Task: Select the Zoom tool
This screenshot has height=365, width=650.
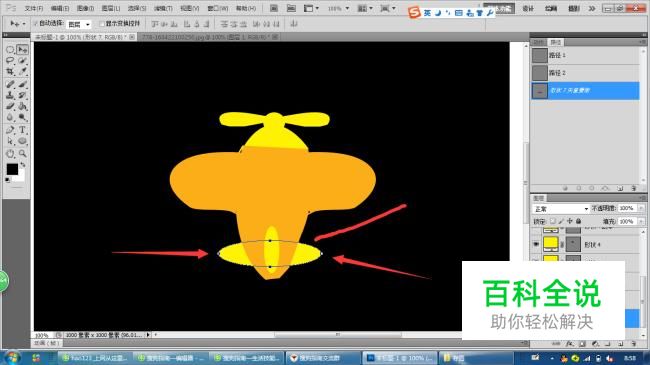Action: (x=22, y=153)
